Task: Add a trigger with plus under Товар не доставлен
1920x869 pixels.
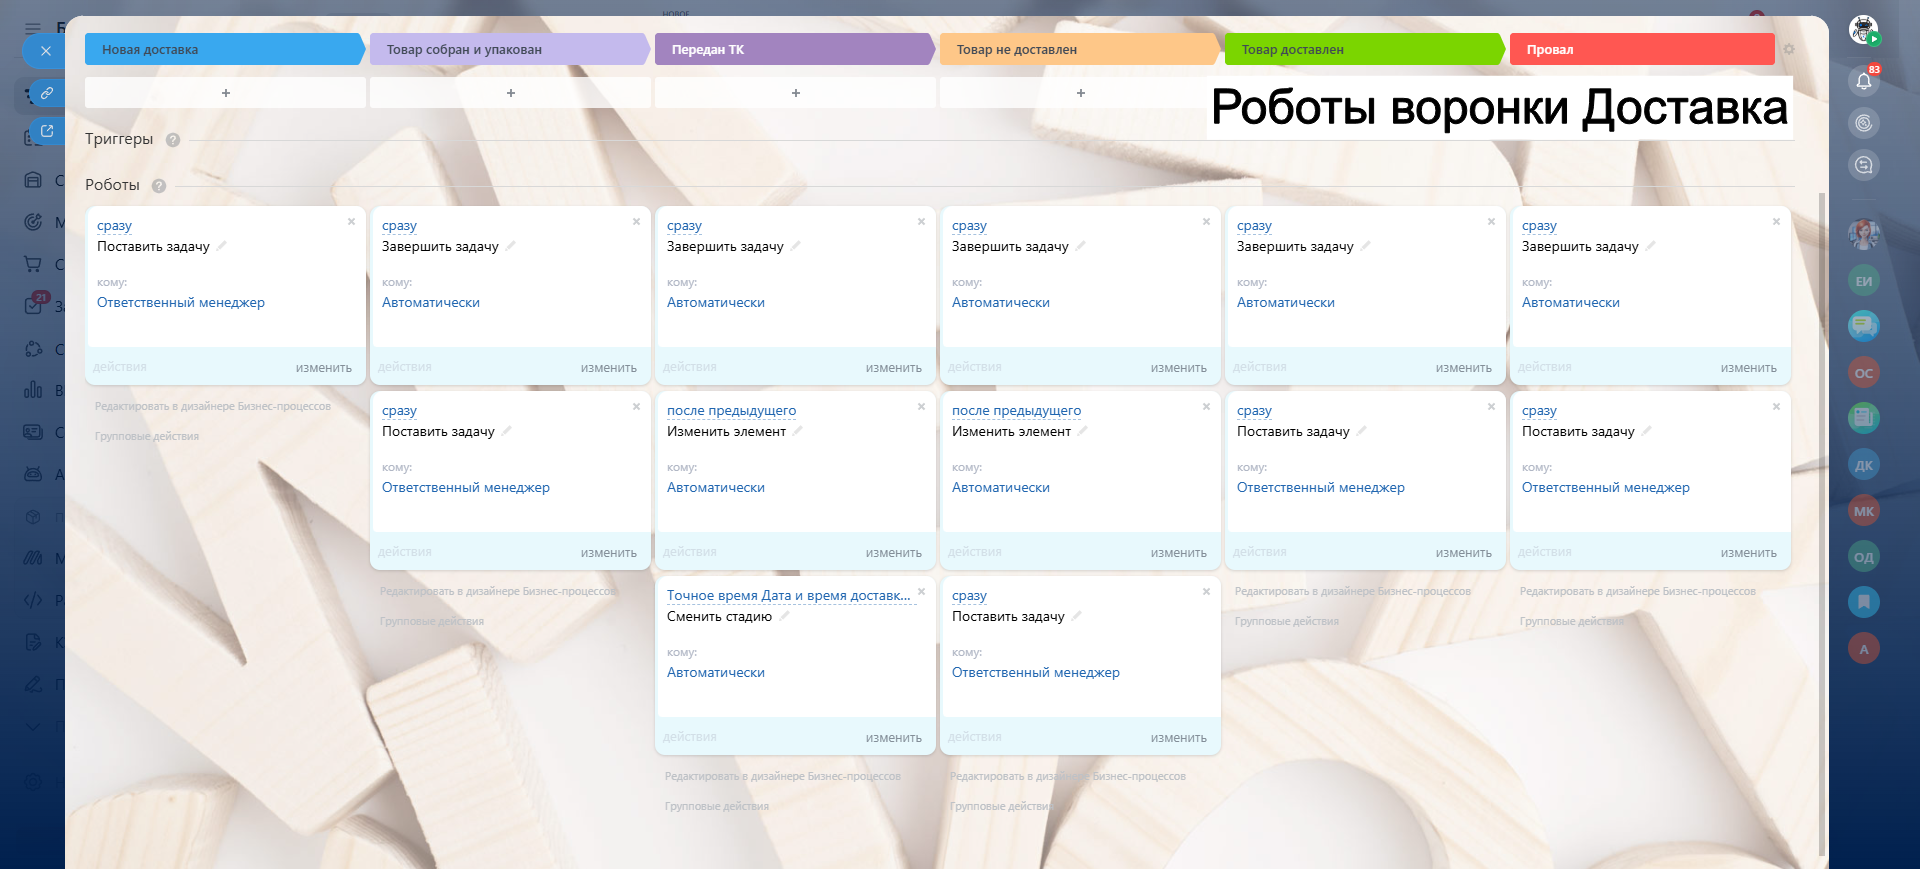Action: [x=1081, y=93]
